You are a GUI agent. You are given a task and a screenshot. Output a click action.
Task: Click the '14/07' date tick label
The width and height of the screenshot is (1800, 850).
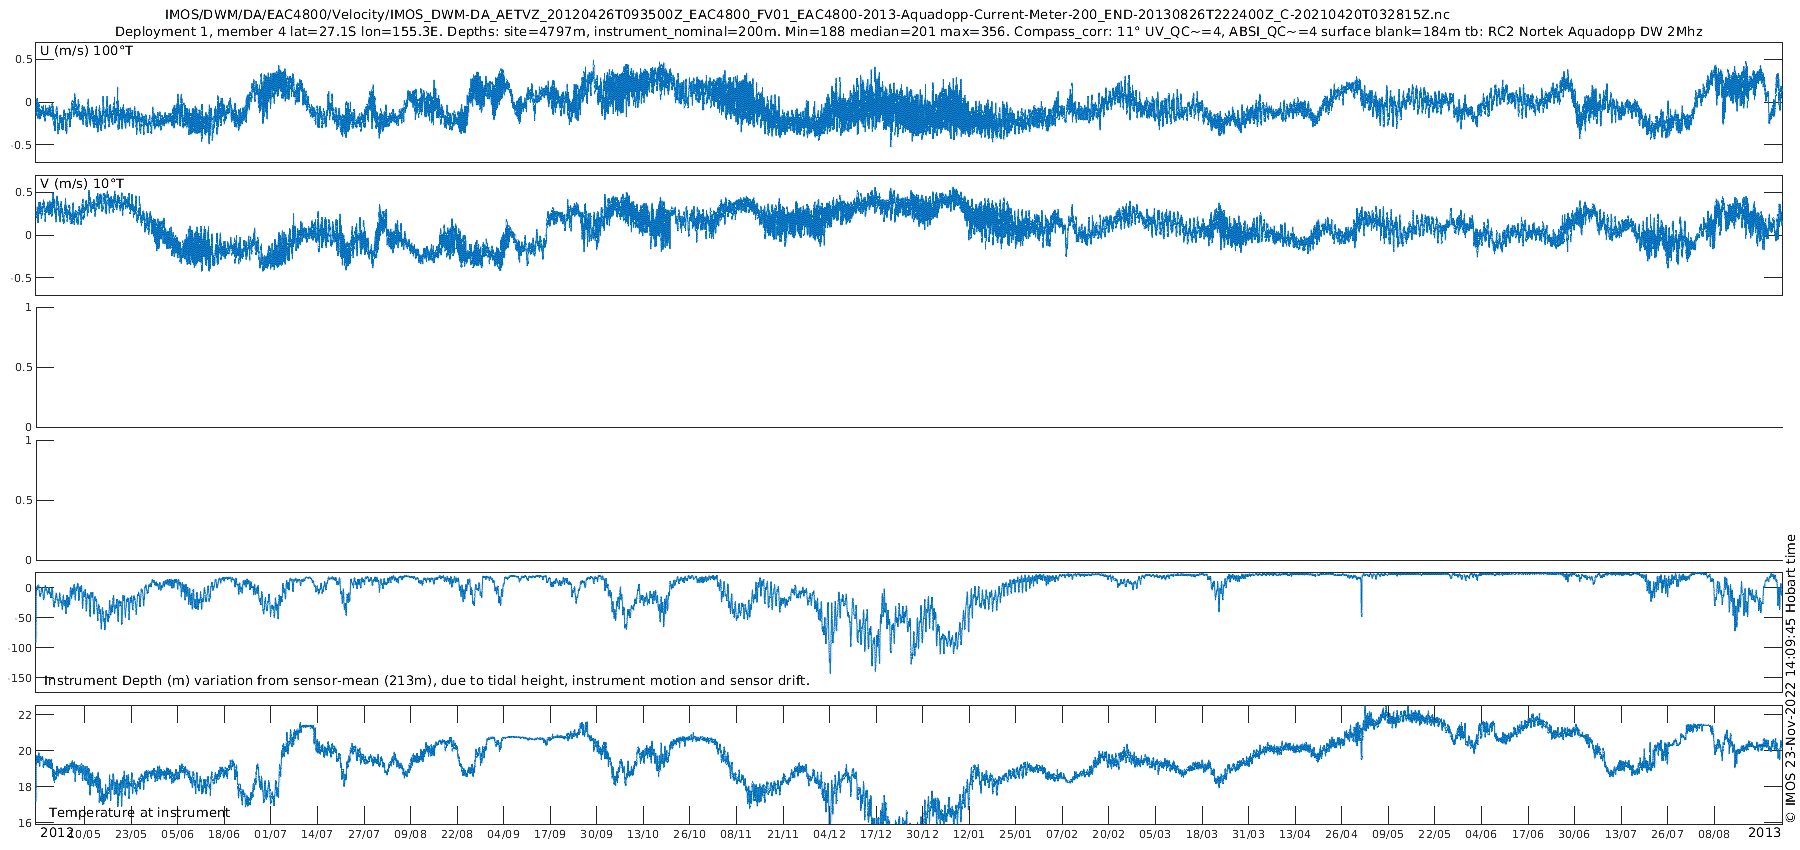317,834
